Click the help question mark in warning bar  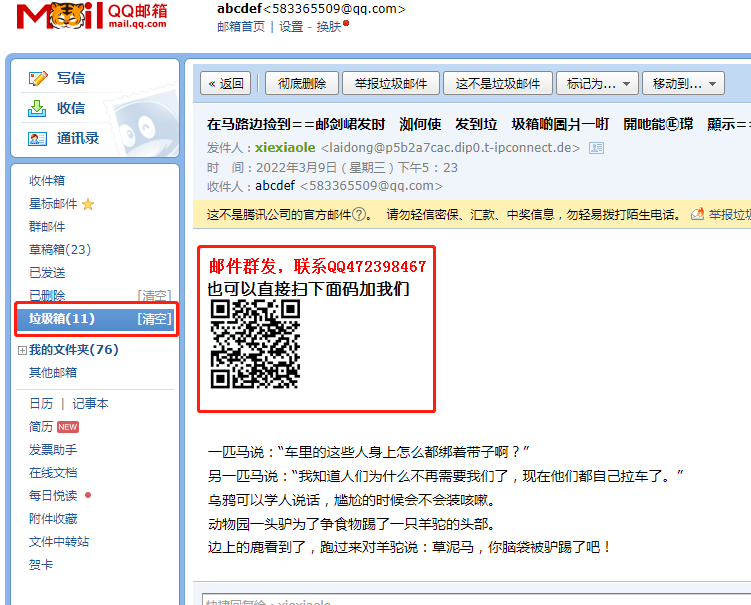click(x=359, y=214)
